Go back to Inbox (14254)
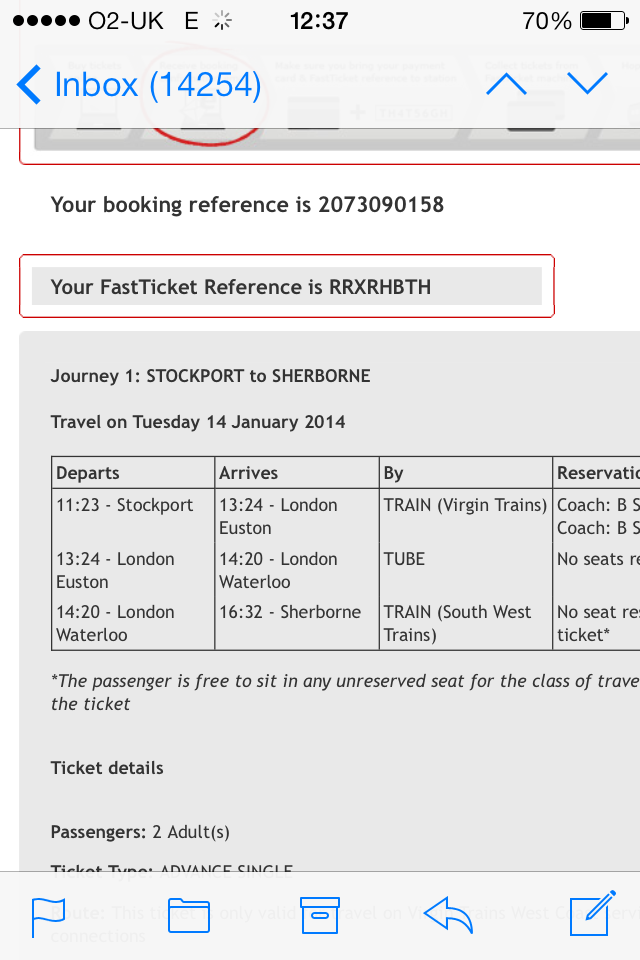 pyautogui.click(x=140, y=85)
